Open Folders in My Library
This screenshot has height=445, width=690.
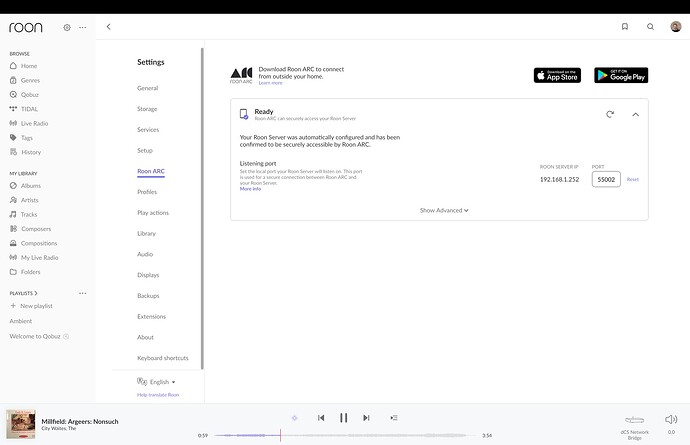point(25,272)
